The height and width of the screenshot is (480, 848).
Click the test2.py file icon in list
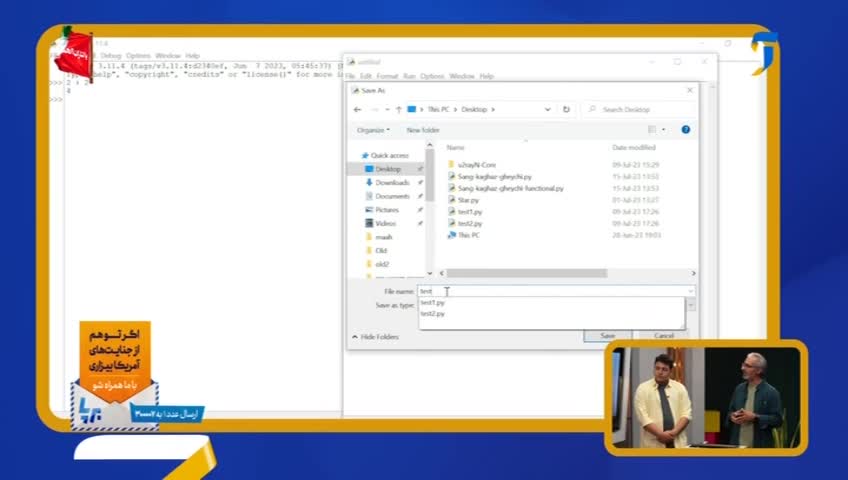(x=451, y=223)
